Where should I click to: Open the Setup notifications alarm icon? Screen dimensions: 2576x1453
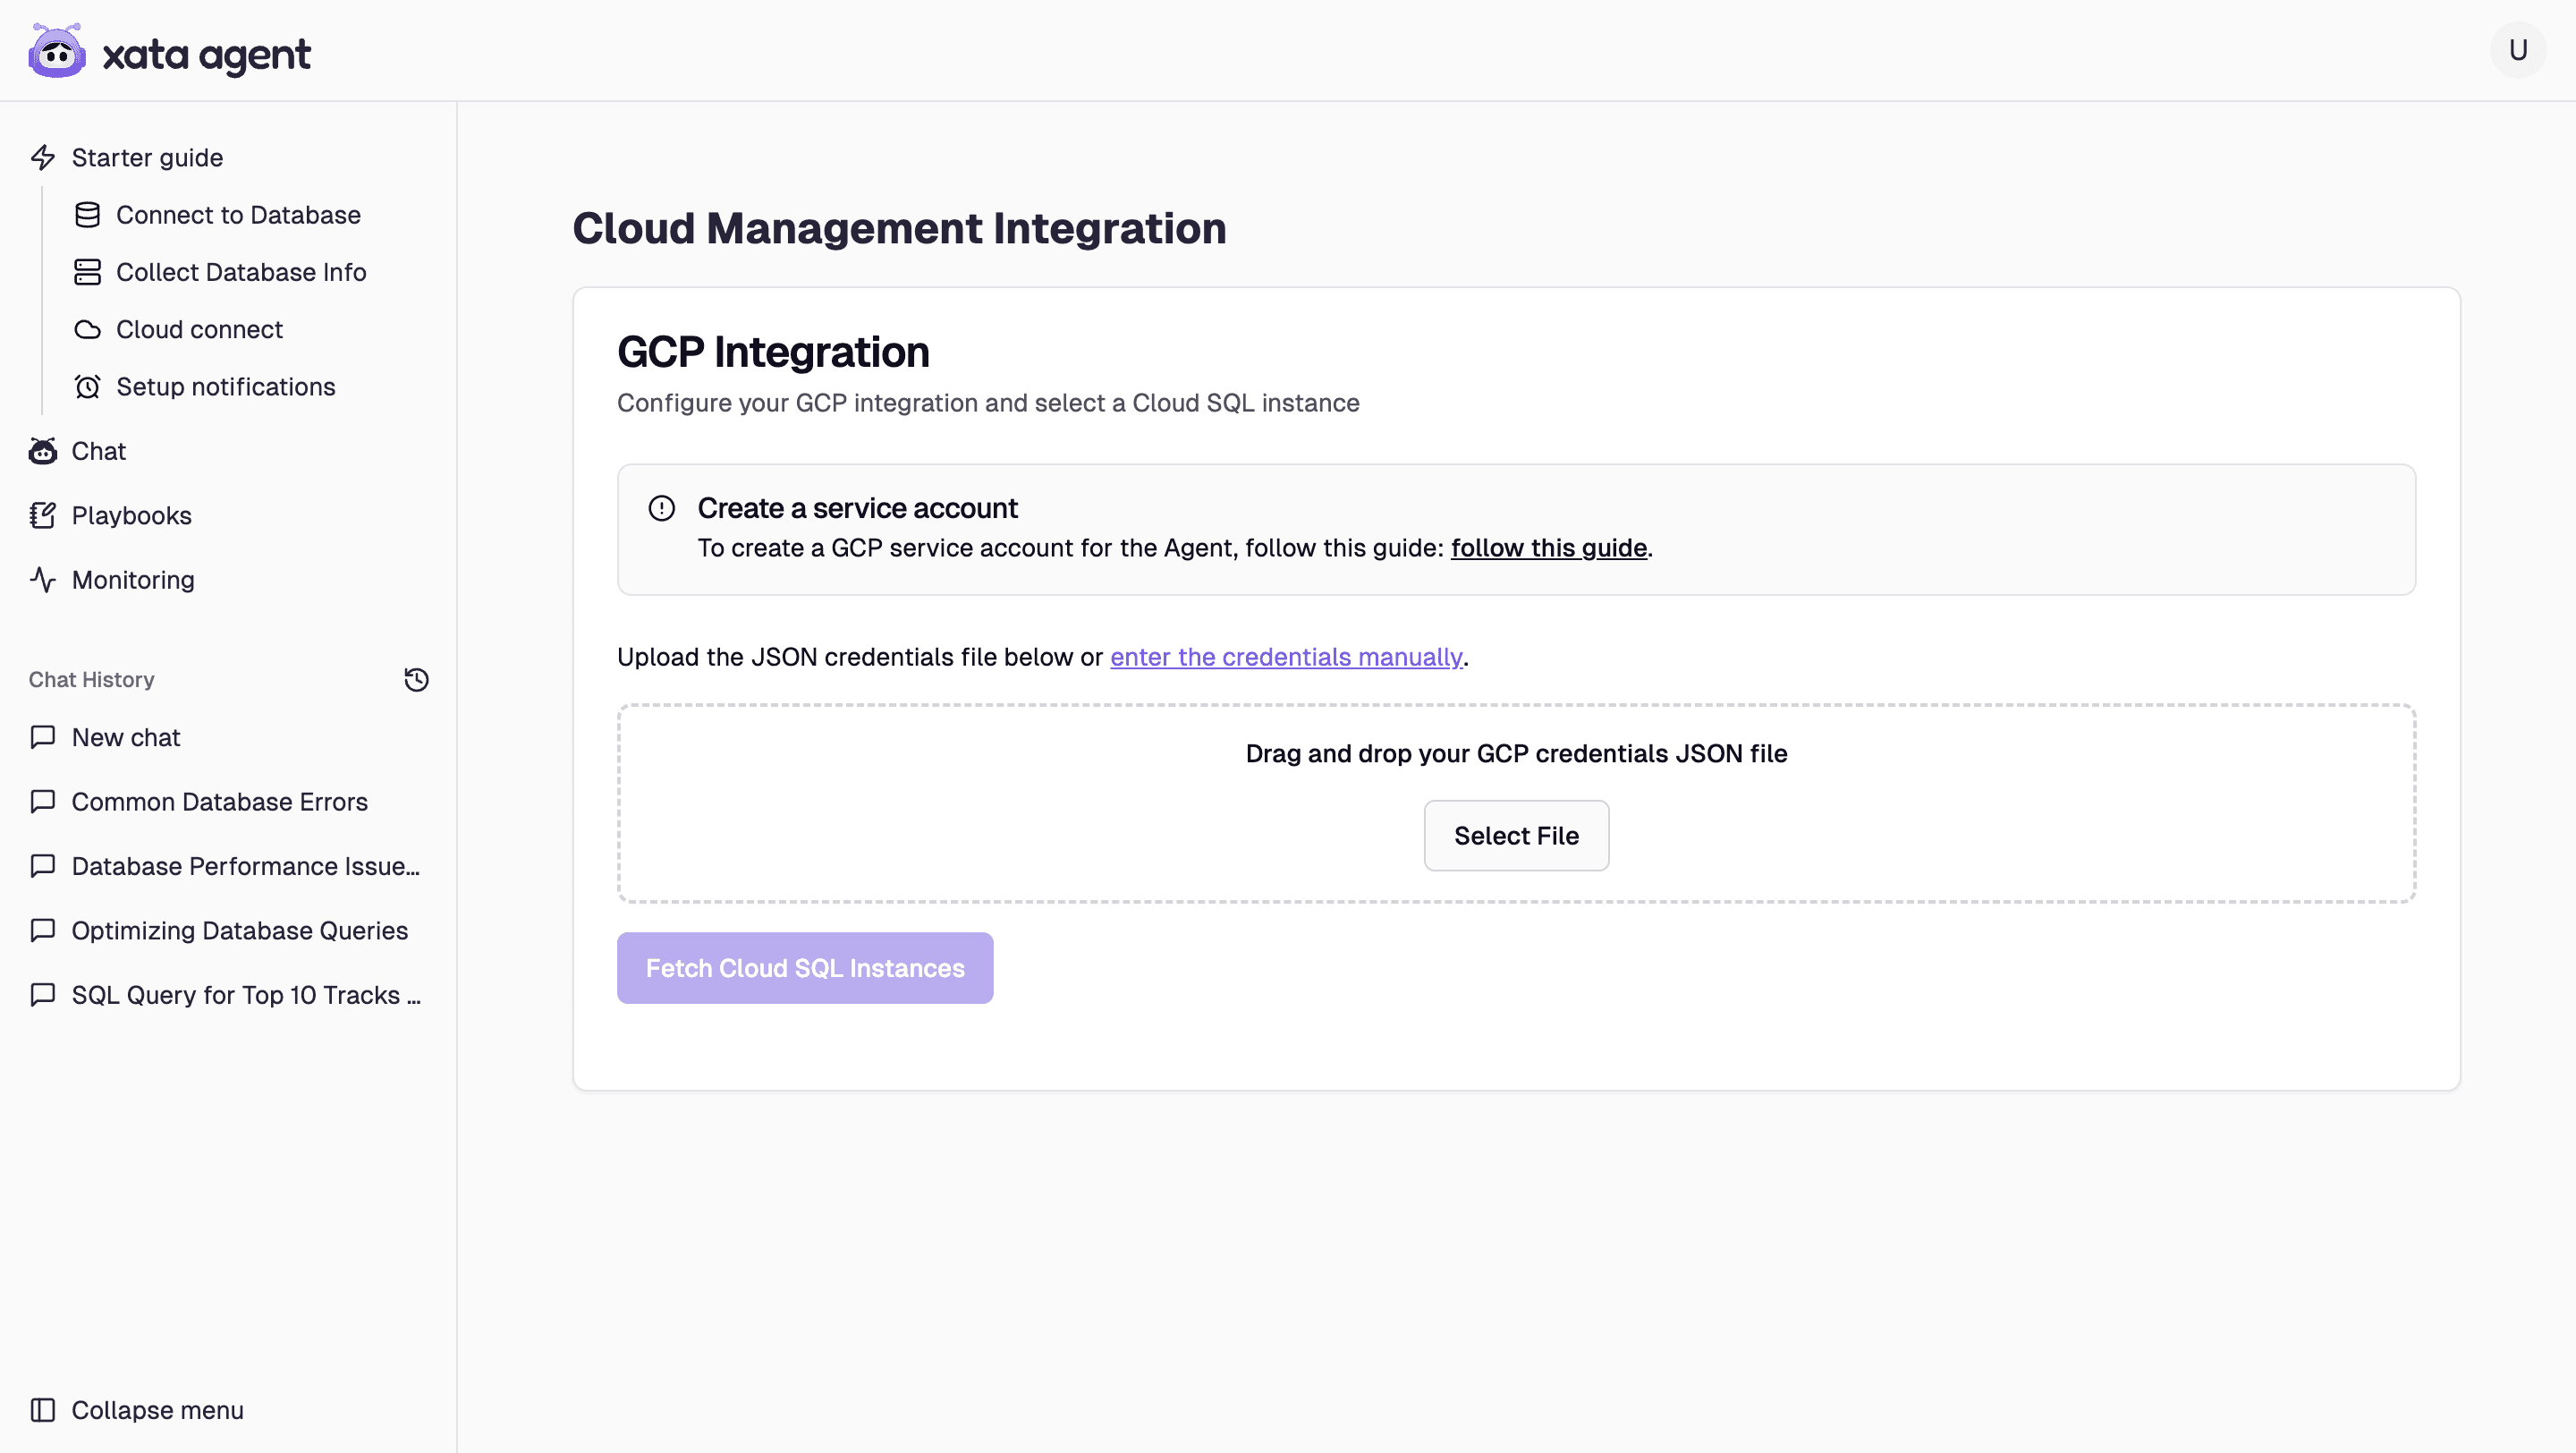point(87,386)
